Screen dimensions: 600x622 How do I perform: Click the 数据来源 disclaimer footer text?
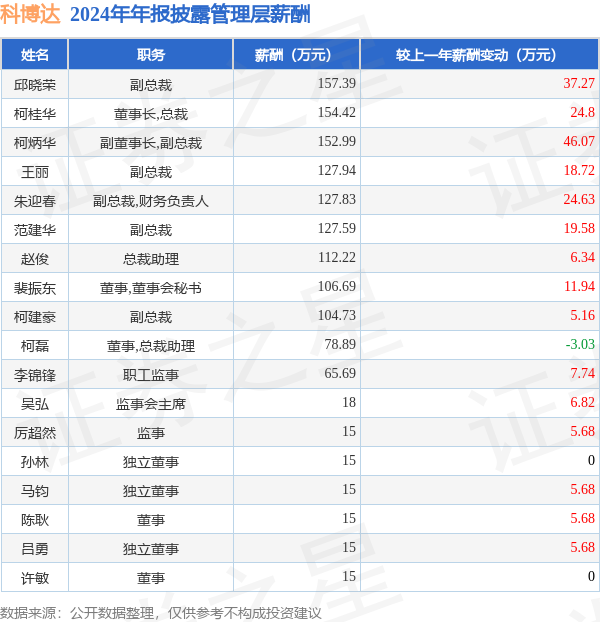point(161,613)
